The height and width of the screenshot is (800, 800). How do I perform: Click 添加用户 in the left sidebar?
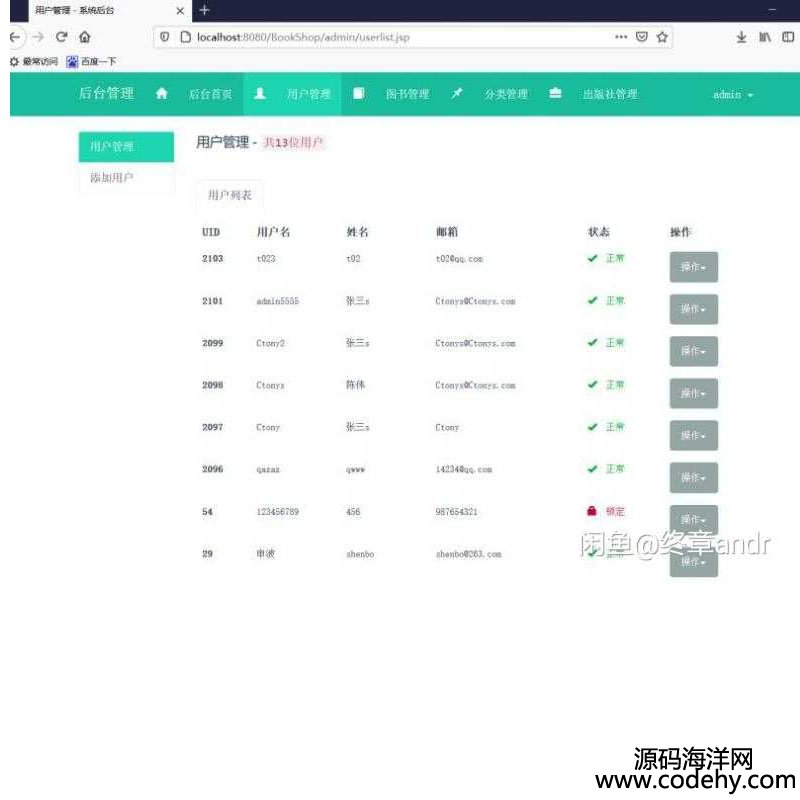click(112, 178)
